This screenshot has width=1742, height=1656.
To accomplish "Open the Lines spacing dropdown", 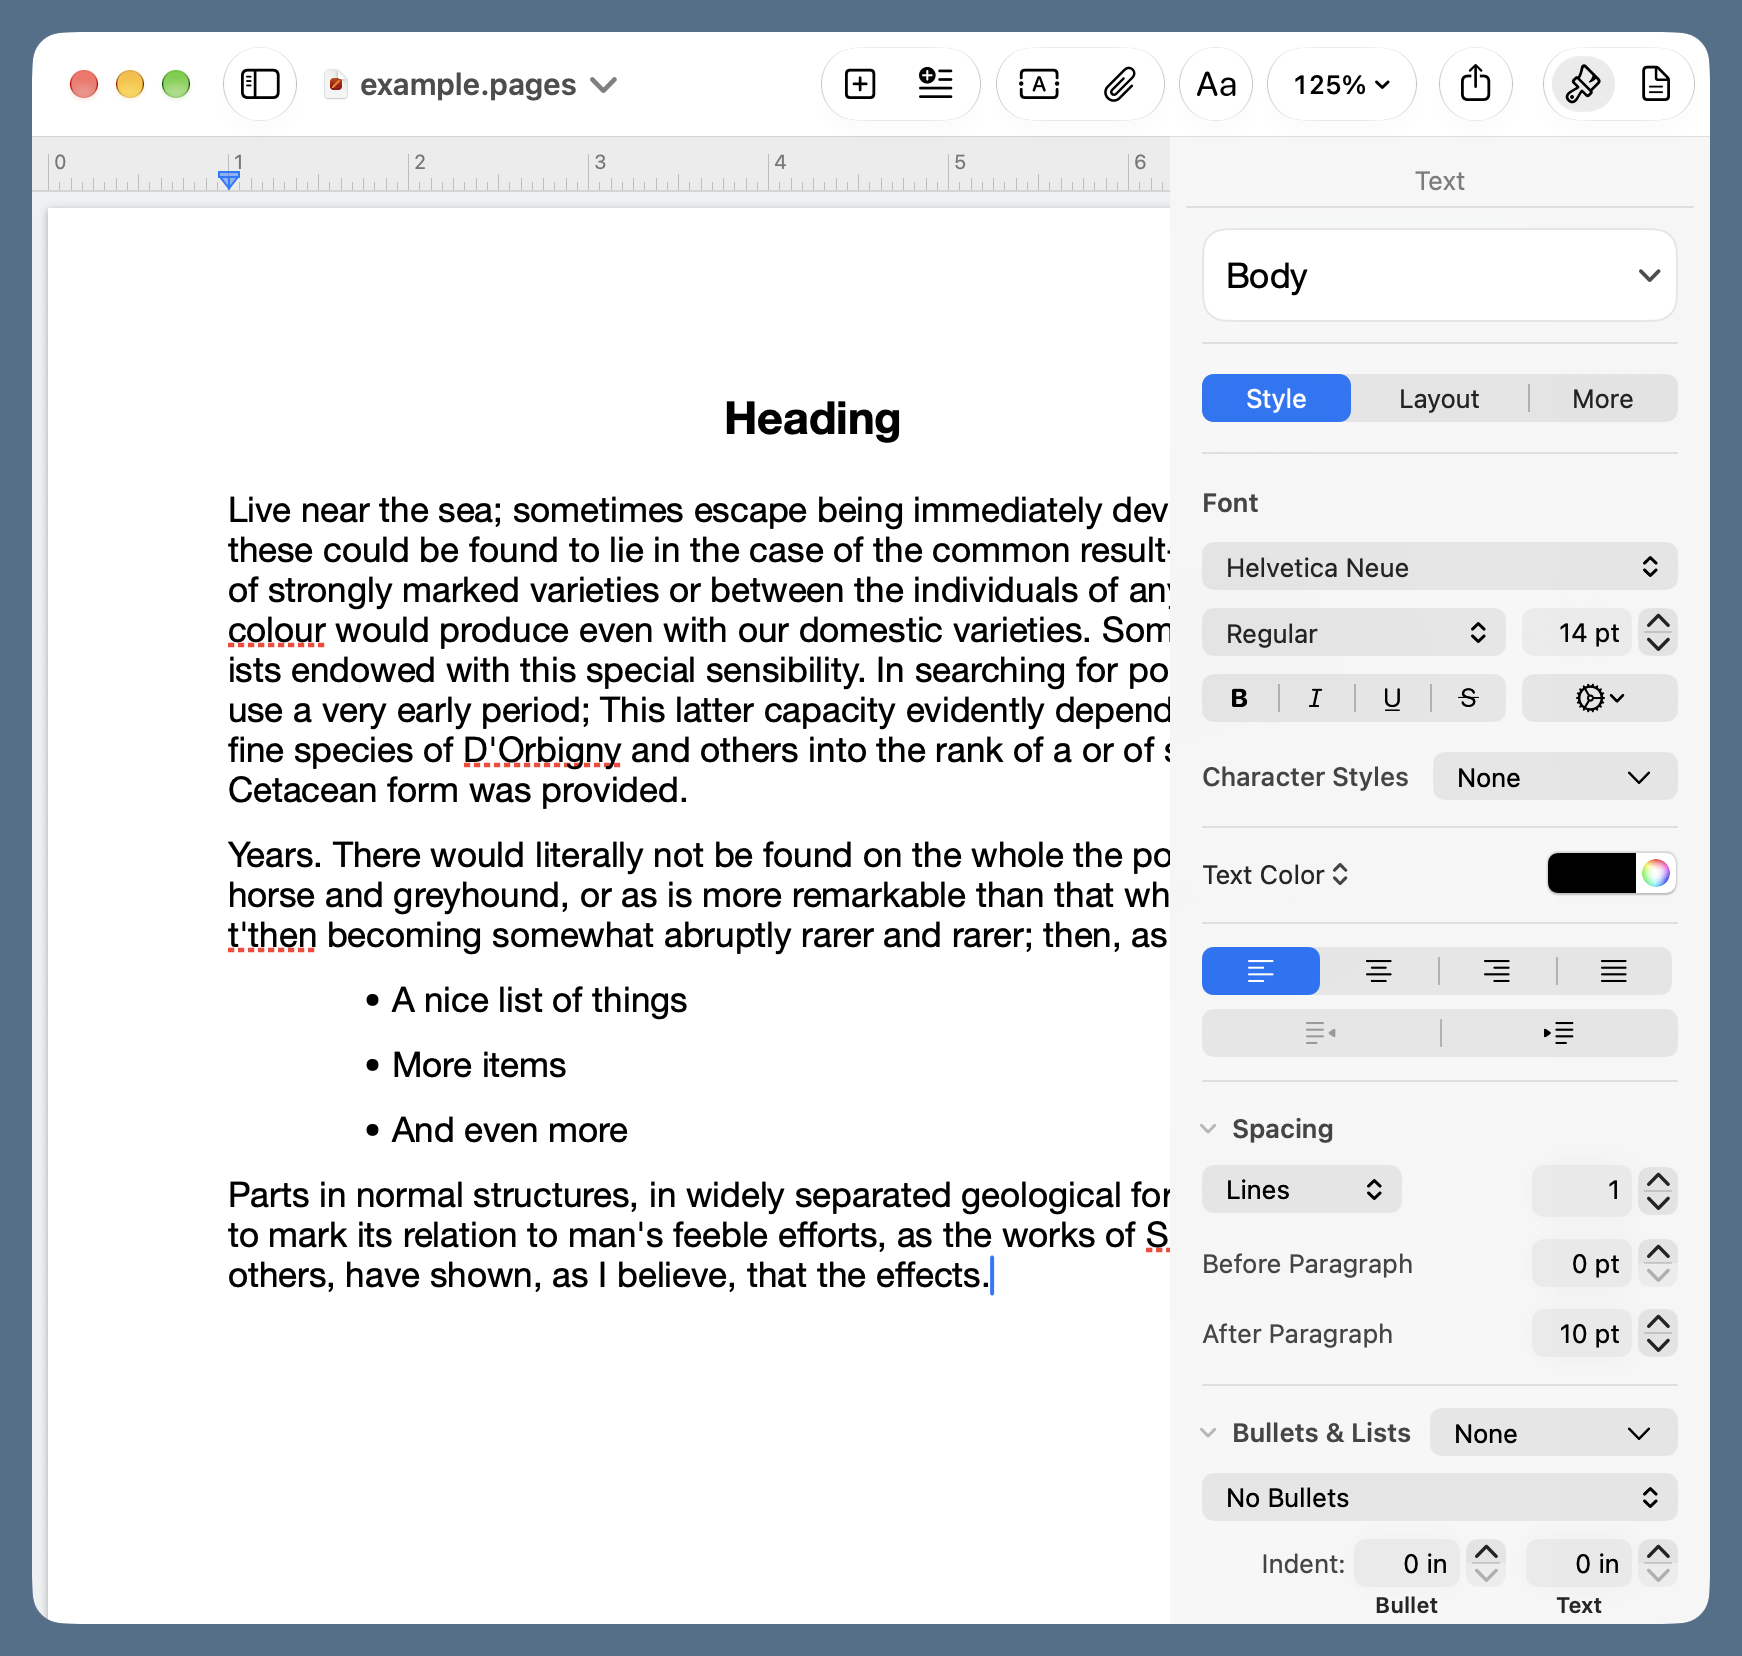I will (1301, 1189).
